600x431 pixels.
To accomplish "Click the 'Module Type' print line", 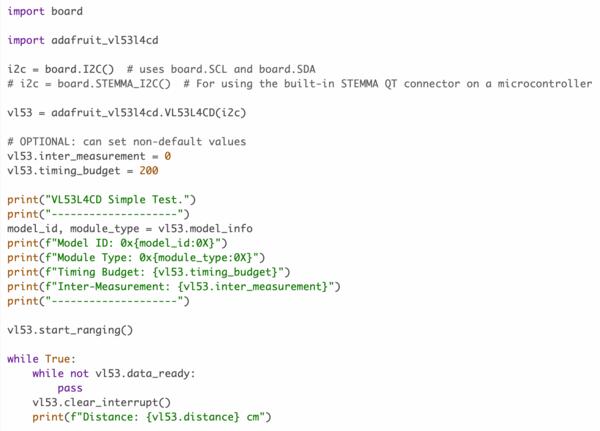I will (135, 257).
